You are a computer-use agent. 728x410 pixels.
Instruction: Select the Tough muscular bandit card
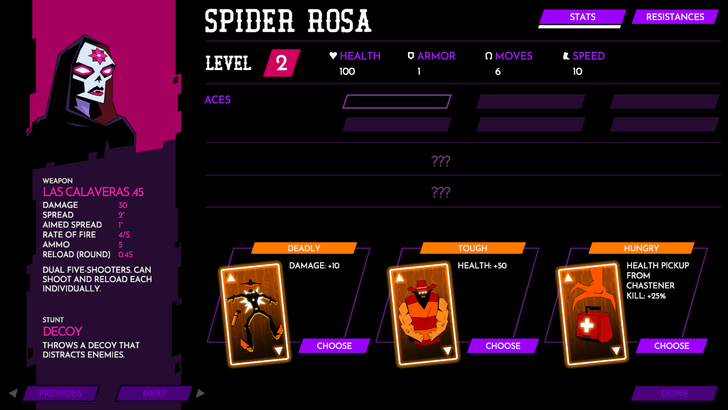[424, 314]
